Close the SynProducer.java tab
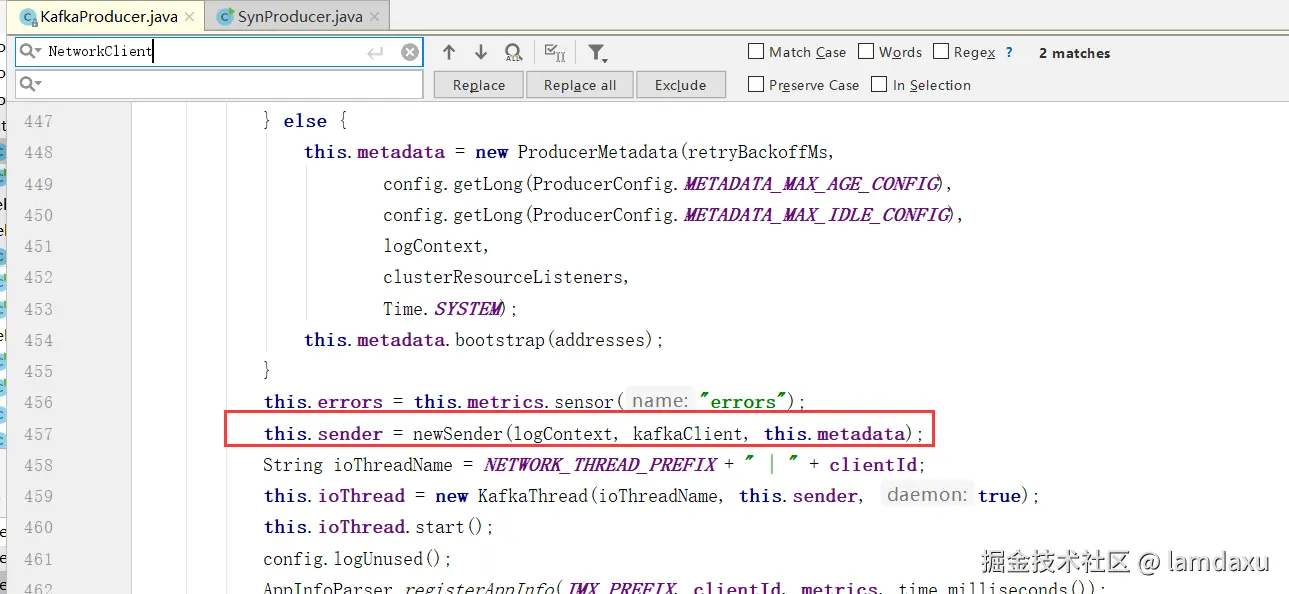Screen dimensions: 1289x594 tap(373, 17)
